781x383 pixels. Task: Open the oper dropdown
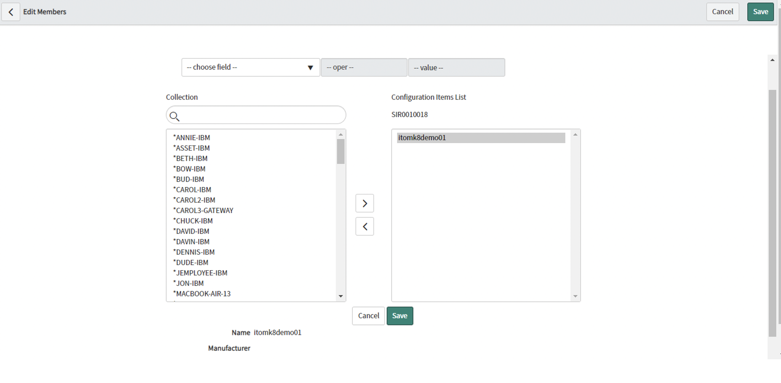[364, 67]
